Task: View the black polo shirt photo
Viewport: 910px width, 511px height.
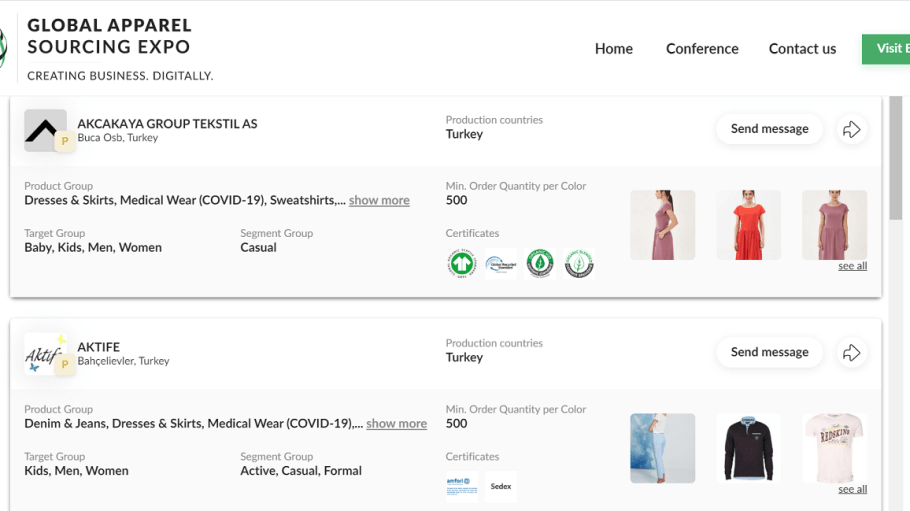Action: pyautogui.click(x=749, y=448)
